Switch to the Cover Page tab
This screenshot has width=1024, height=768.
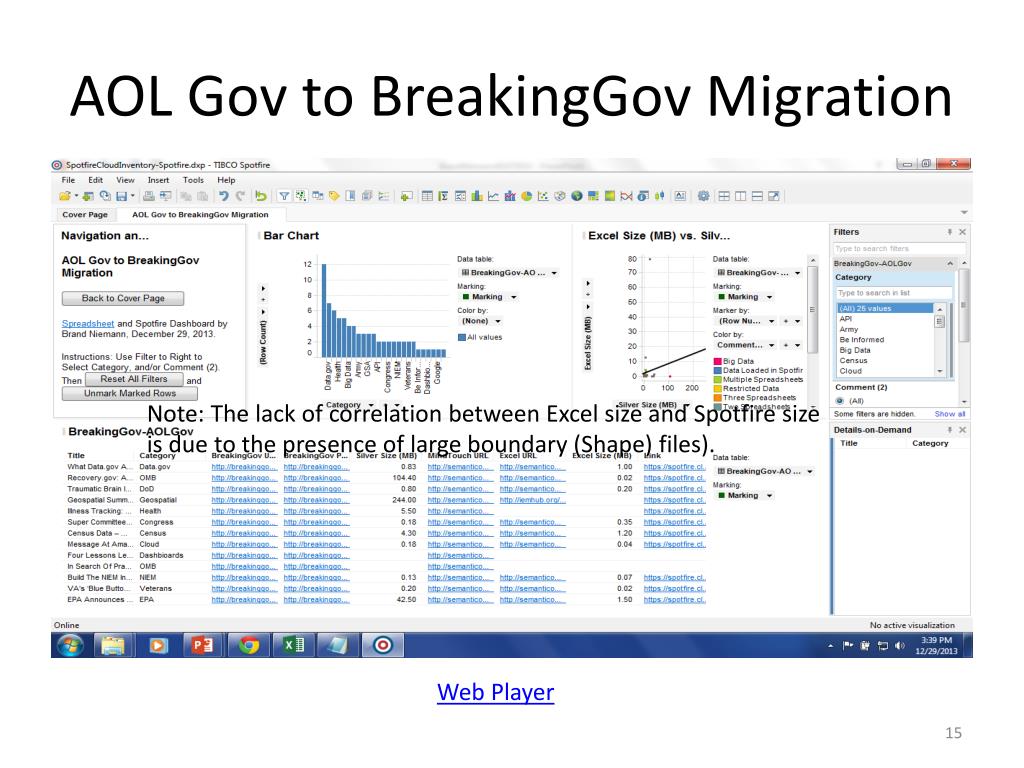(85, 214)
